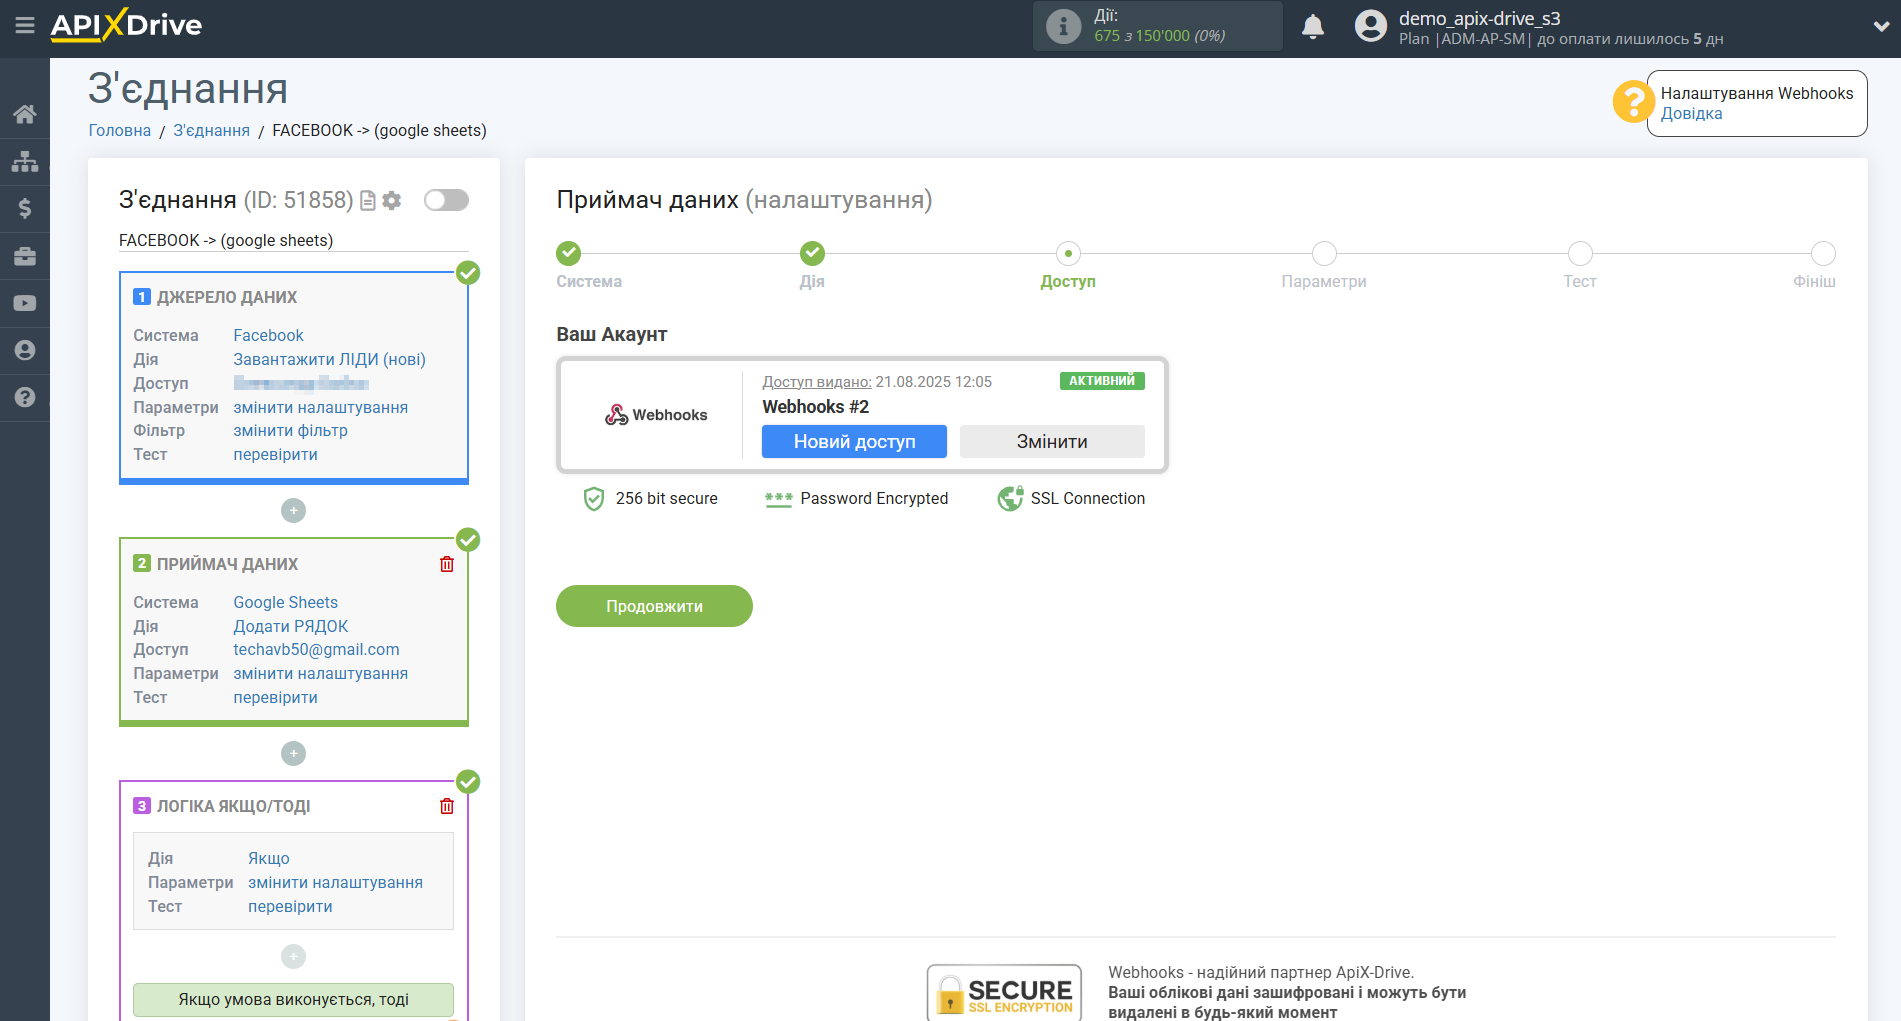This screenshot has height=1021, width=1901.
Task: Open connection notes document icon
Action: (368, 201)
